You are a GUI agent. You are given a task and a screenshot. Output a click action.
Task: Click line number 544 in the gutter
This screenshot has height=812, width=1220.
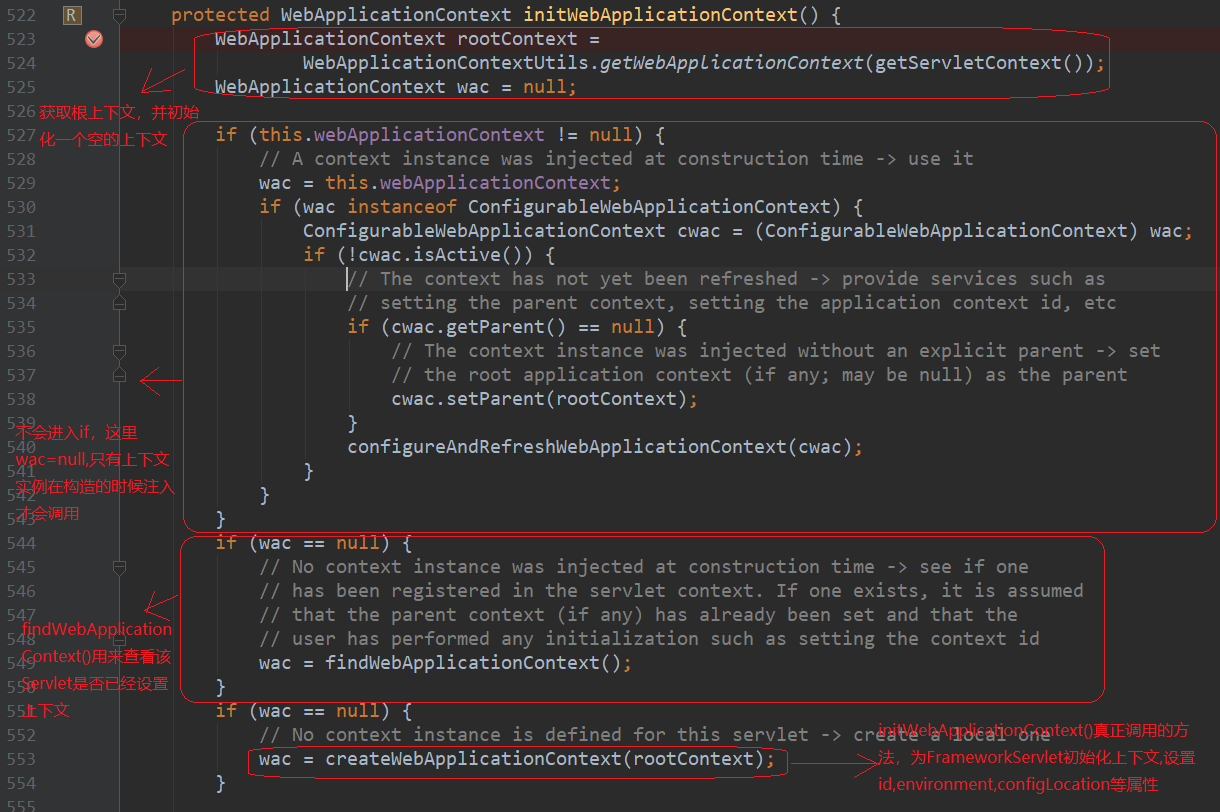click(x=21, y=543)
